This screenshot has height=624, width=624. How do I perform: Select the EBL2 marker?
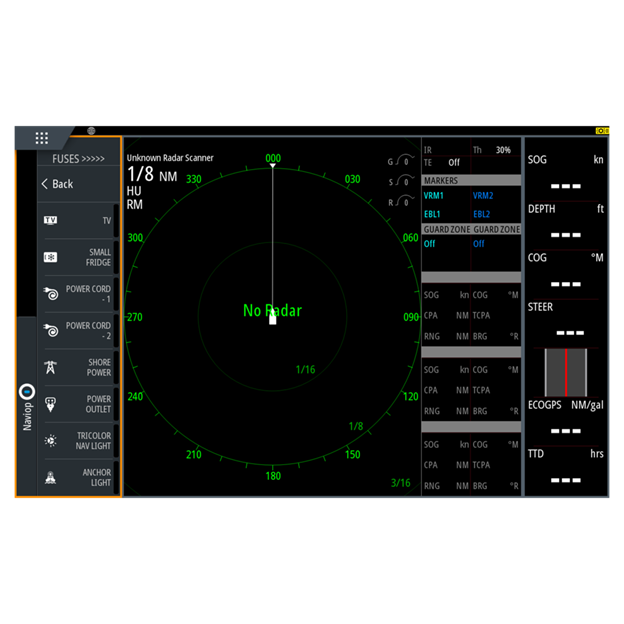point(482,214)
